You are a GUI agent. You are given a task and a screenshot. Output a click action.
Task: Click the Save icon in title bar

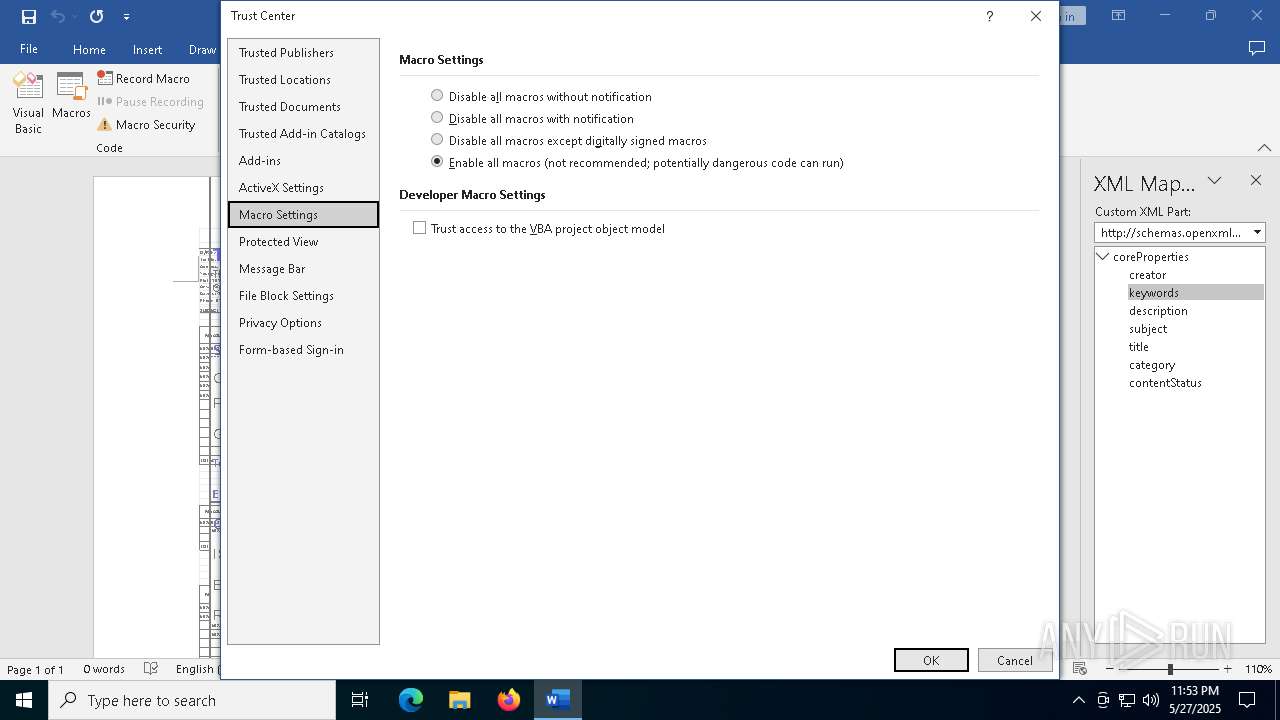29,16
